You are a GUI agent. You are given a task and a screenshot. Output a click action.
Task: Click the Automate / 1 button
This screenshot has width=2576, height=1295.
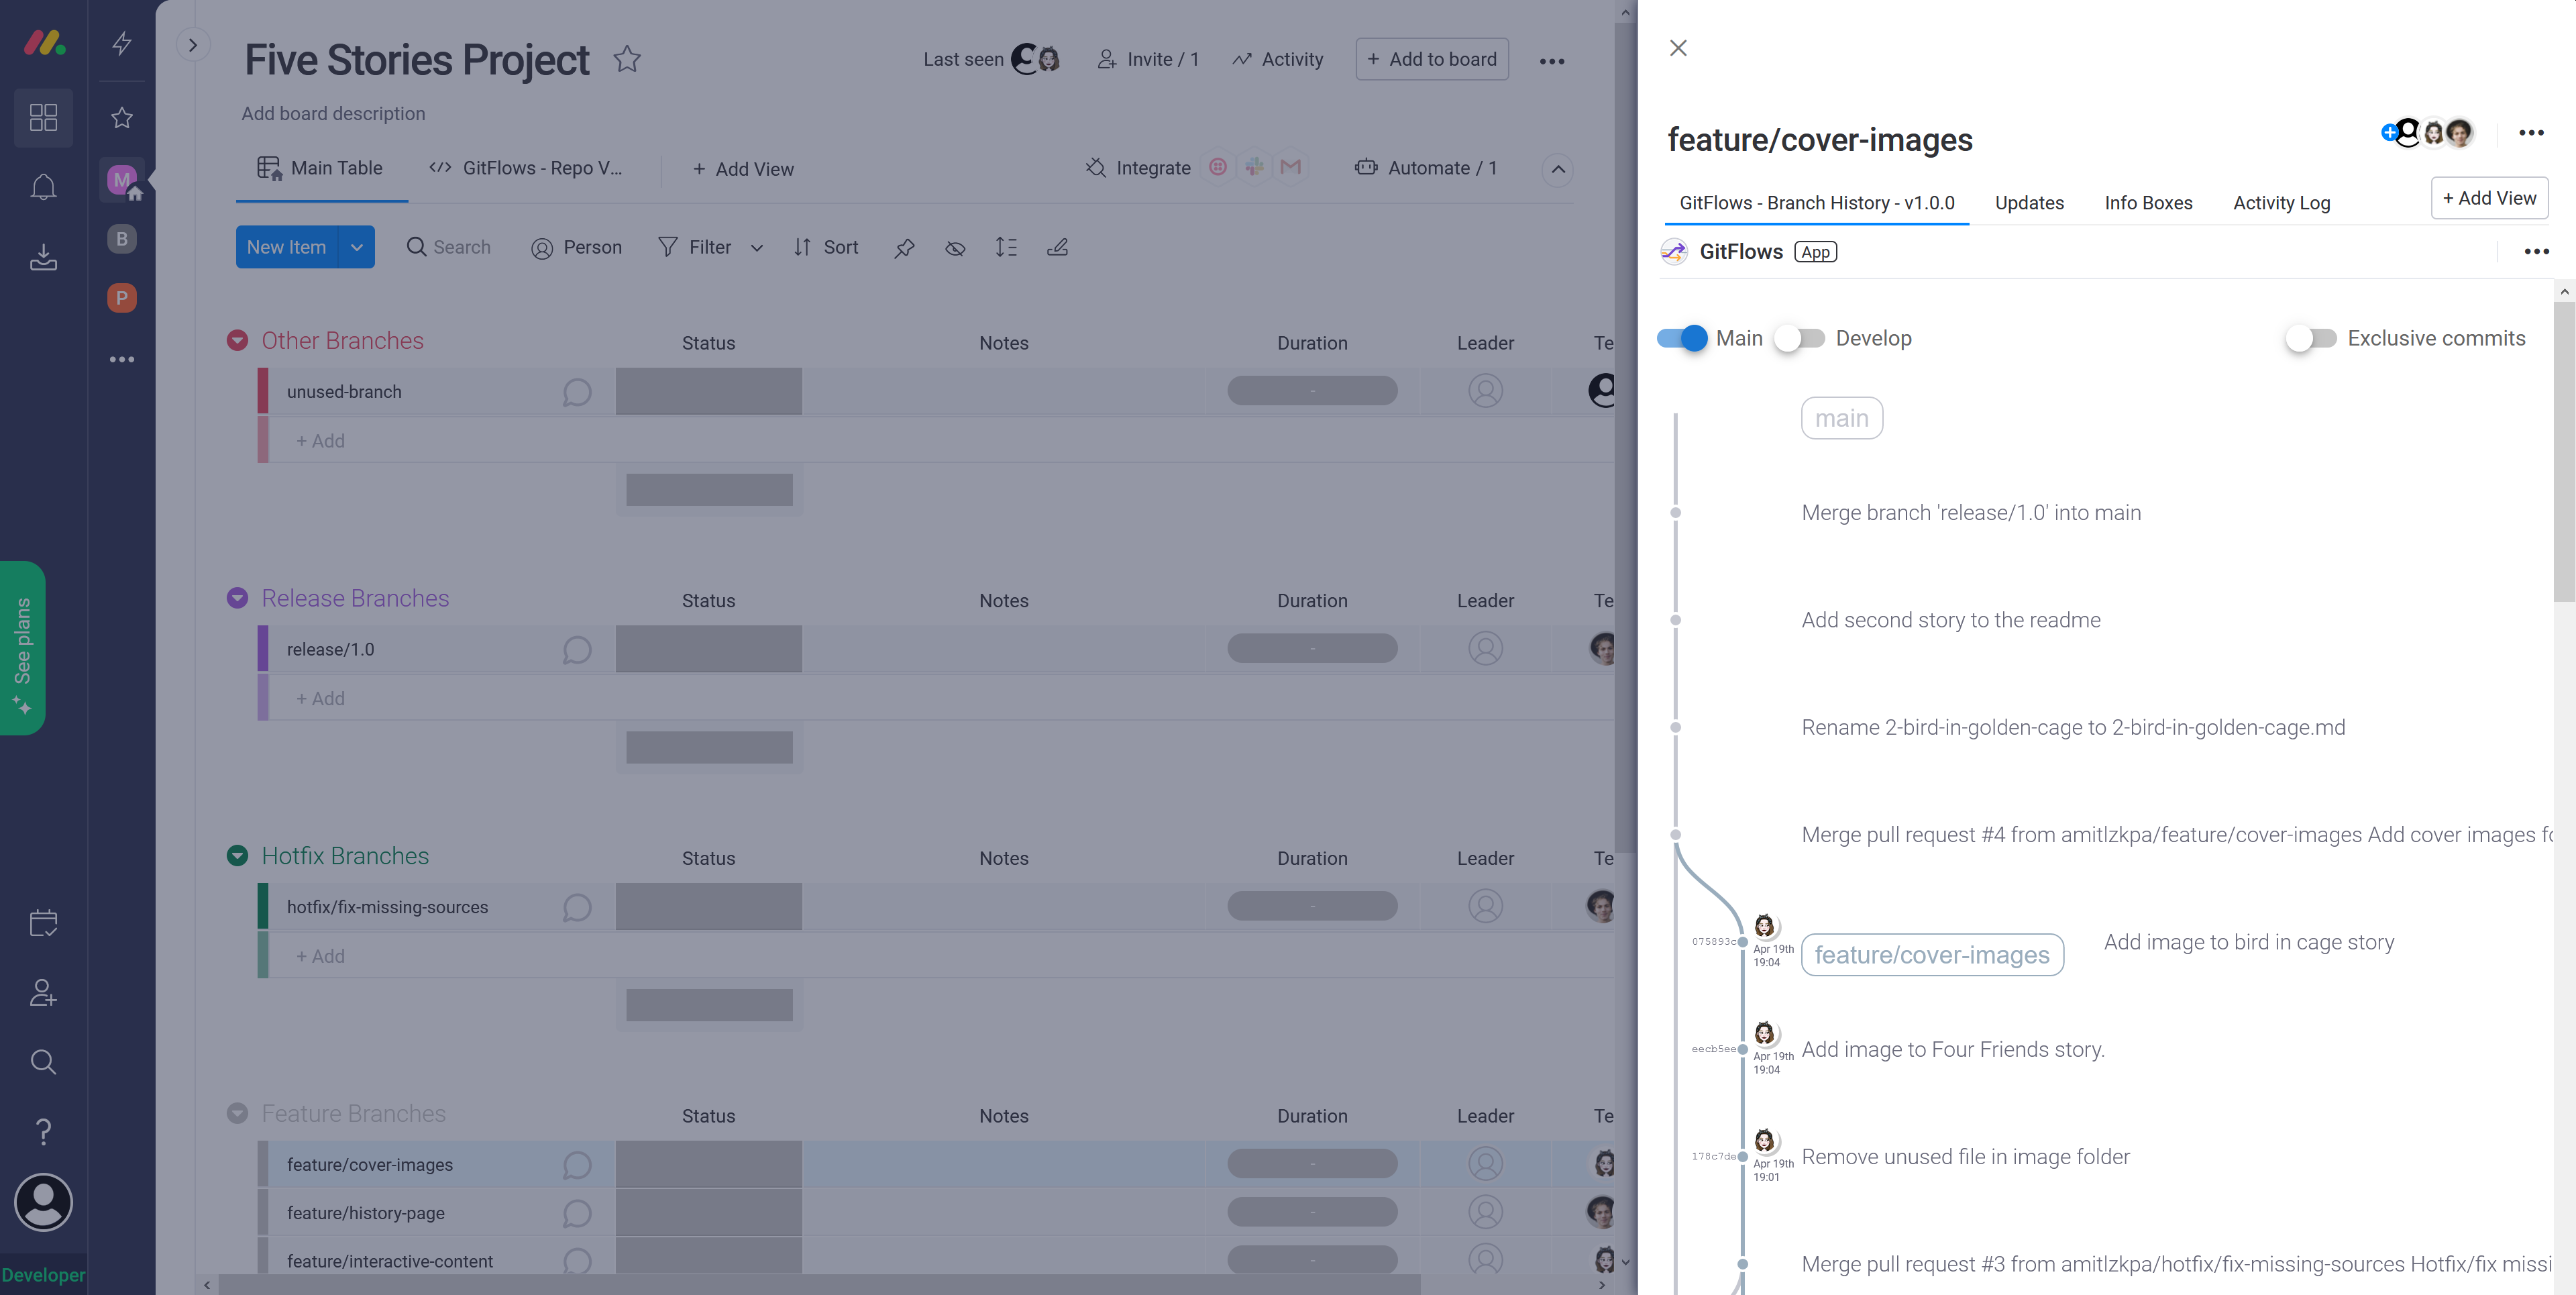coord(1427,168)
